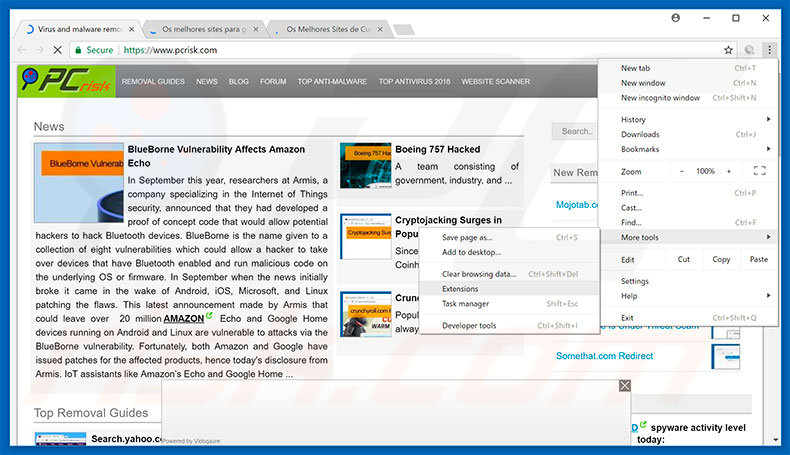The height and width of the screenshot is (455, 790).
Task: Select New tab in Chrome menu
Action: 688,68
